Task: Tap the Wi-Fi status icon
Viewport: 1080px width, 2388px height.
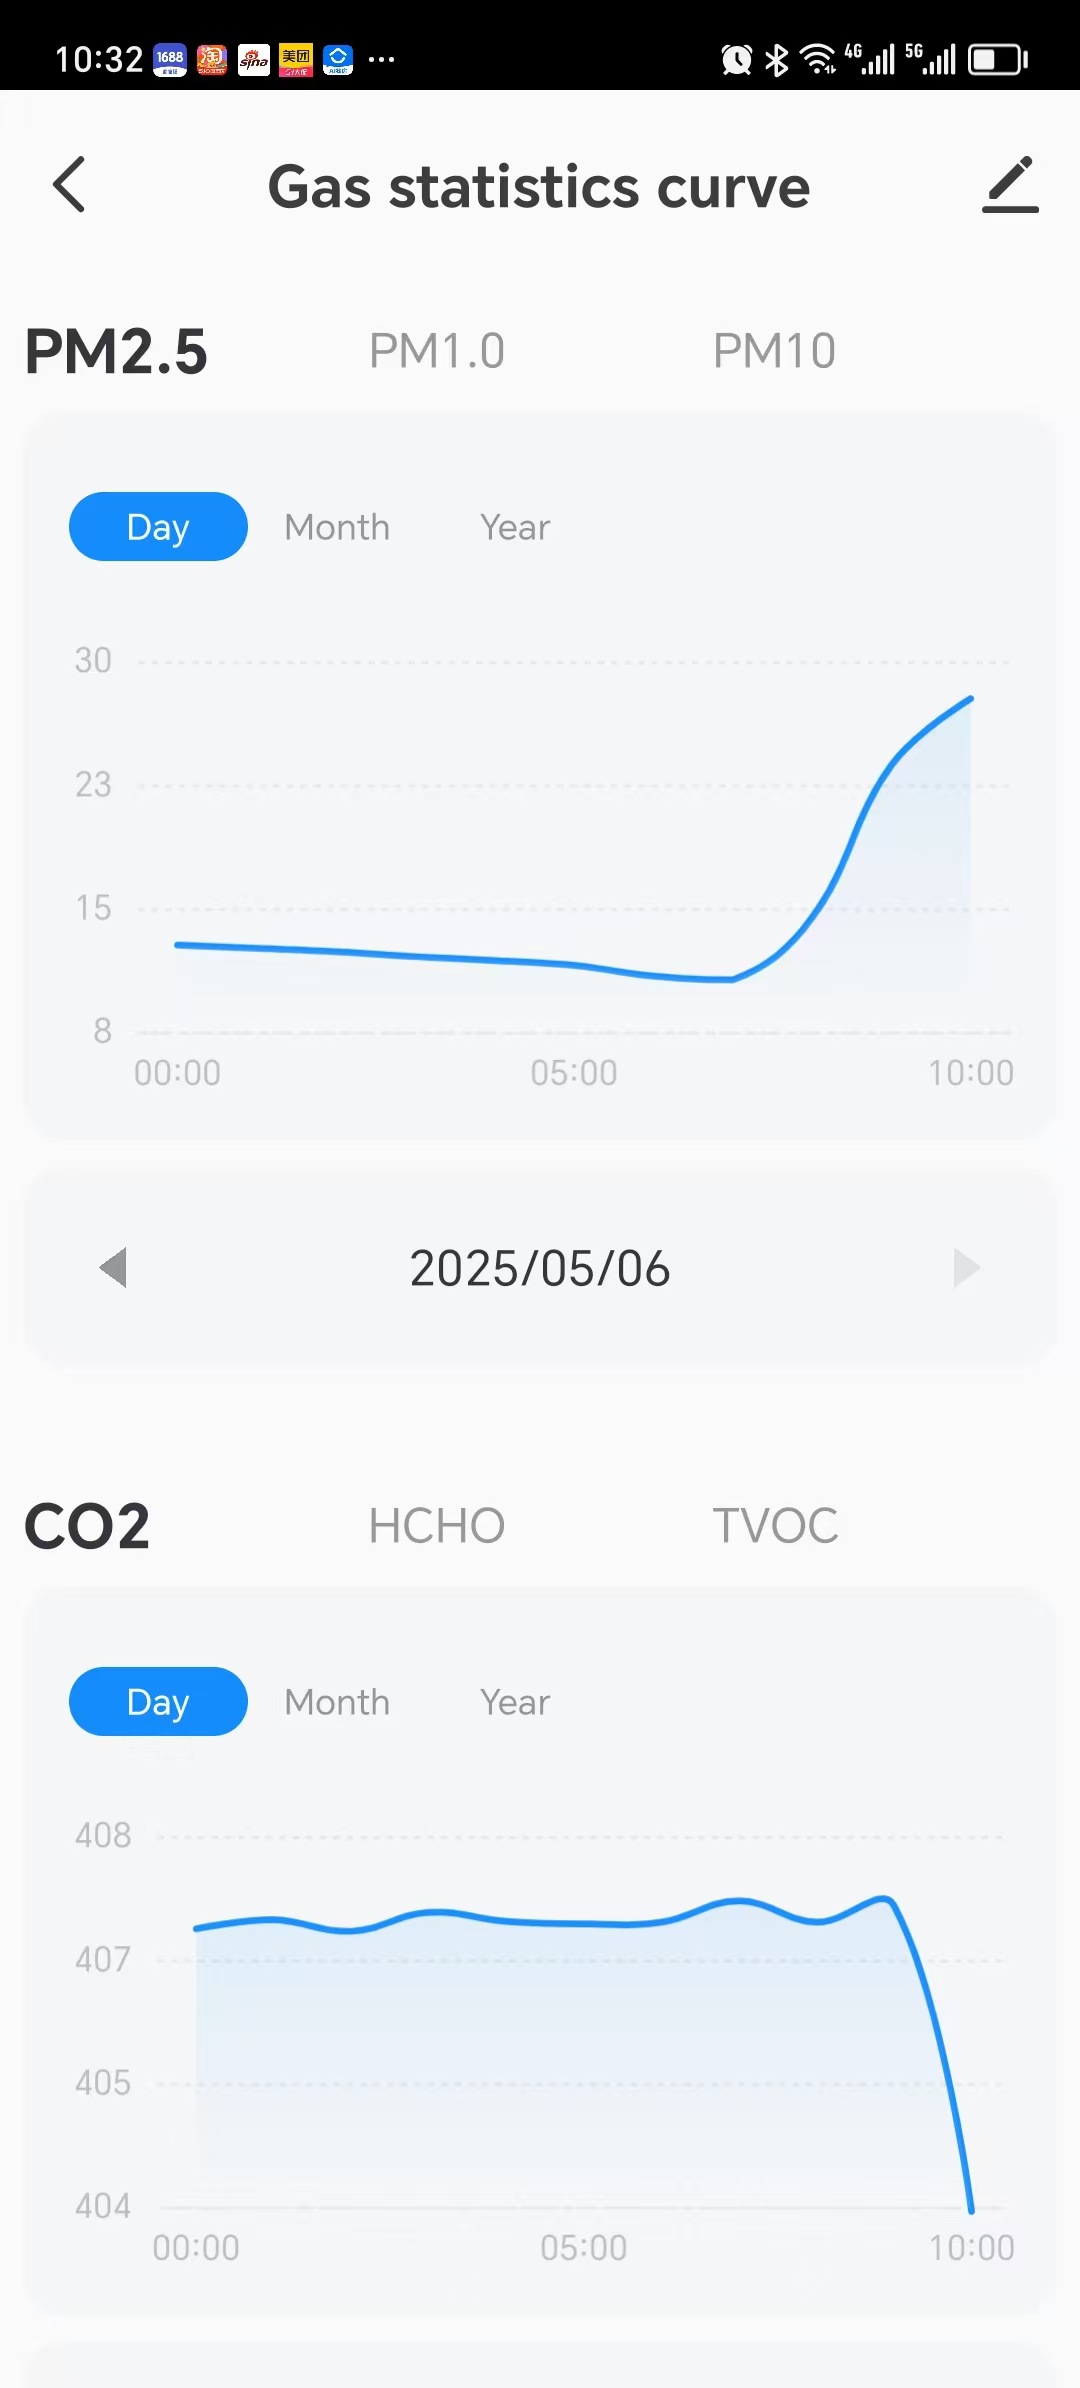Action: coord(819,60)
